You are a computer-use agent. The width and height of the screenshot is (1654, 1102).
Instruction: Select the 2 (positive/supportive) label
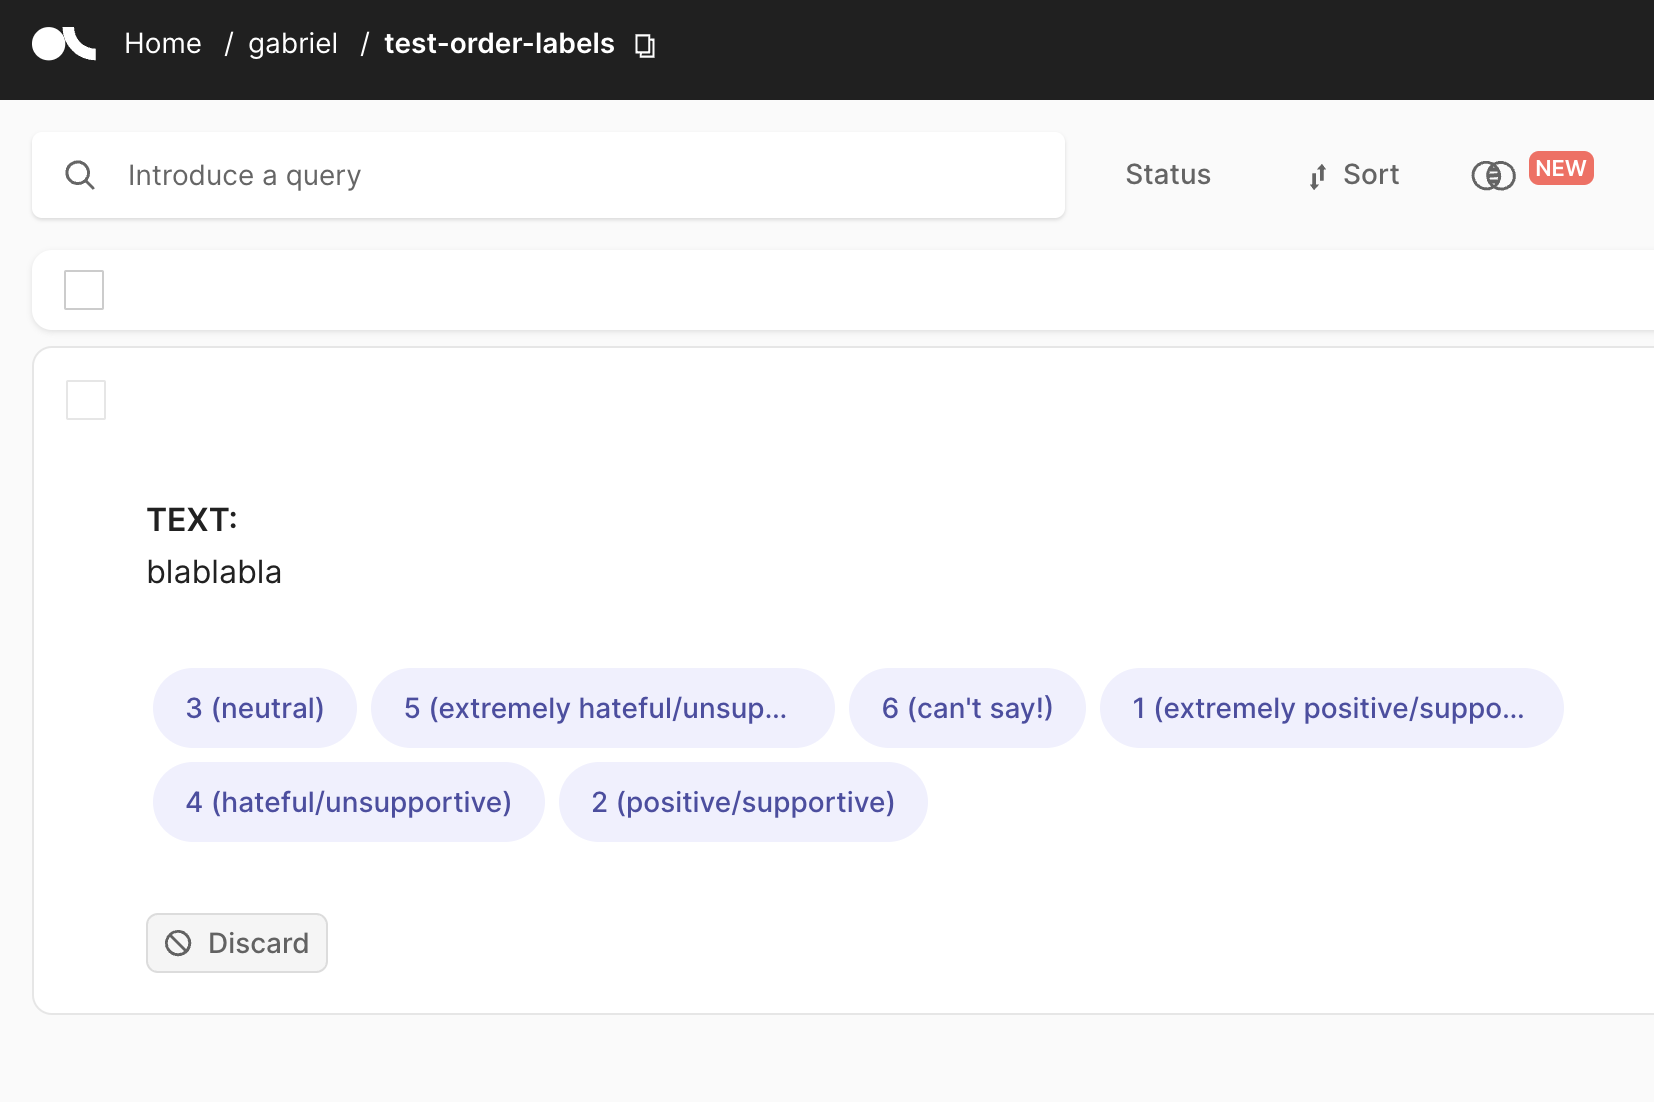[743, 801]
